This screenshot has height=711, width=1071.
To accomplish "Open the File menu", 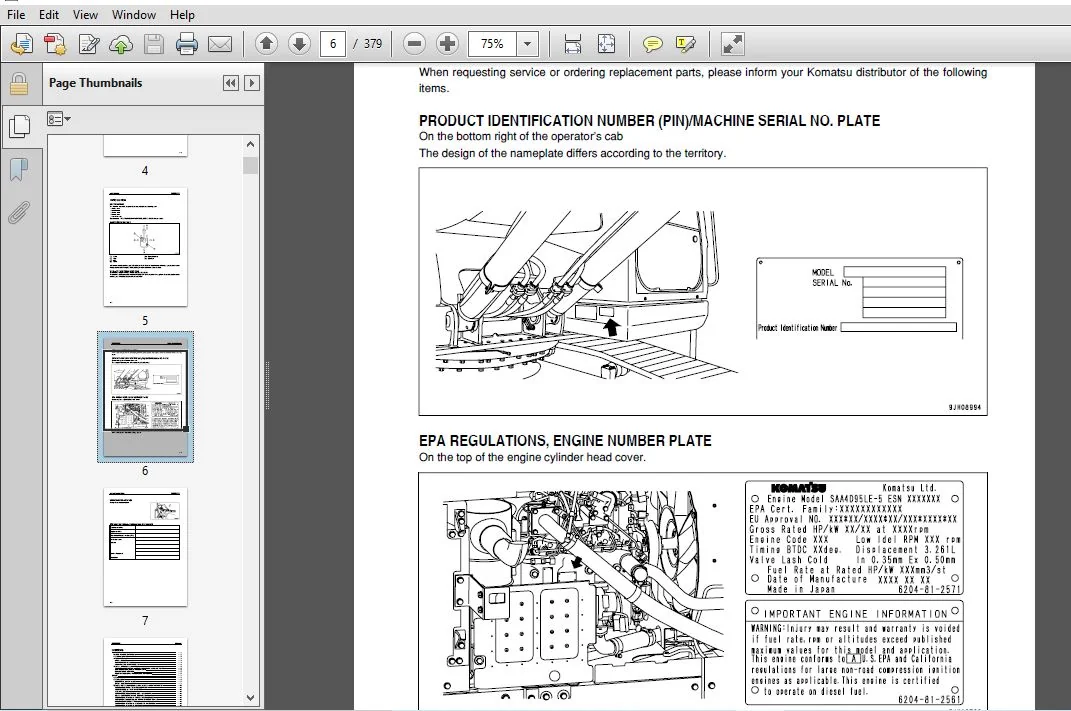I will [x=16, y=14].
